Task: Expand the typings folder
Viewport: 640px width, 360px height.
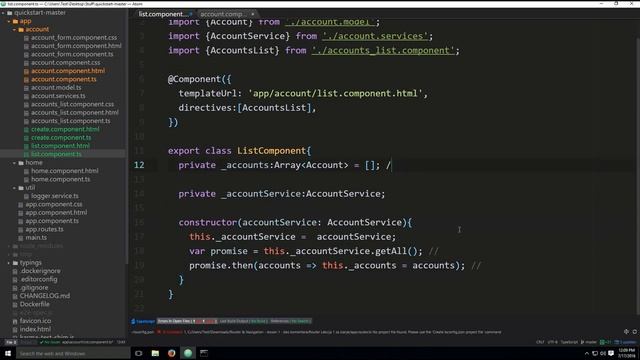Action: click(x=9, y=263)
